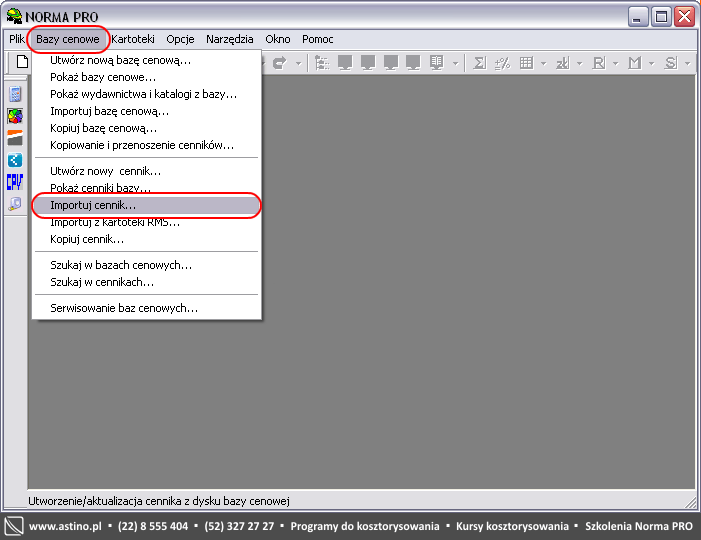Click the S toolbar icon
The image size is (701, 540).
(x=671, y=63)
